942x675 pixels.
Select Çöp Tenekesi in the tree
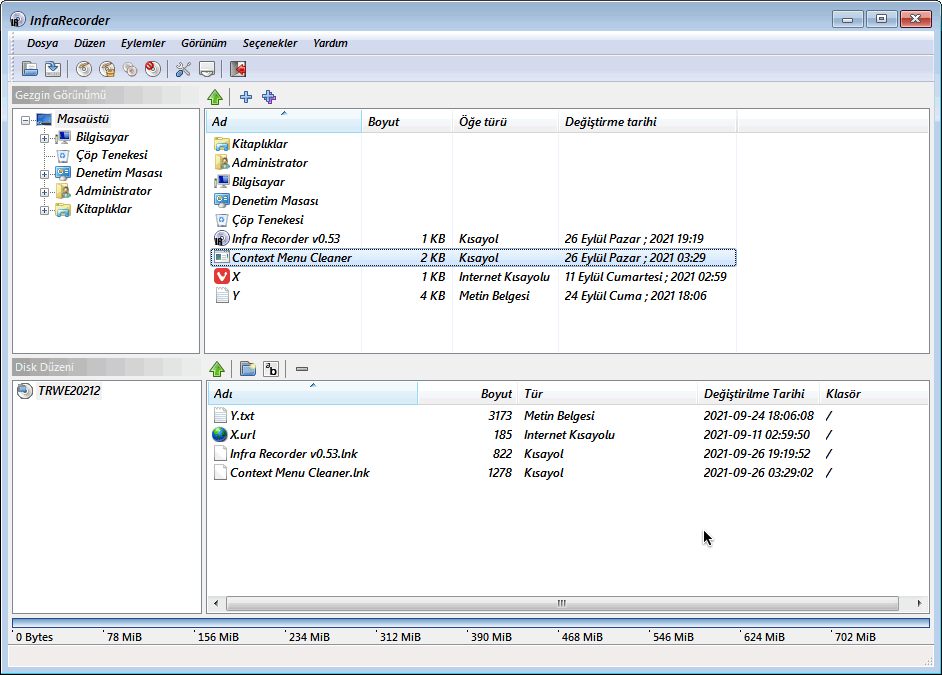click(112, 155)
